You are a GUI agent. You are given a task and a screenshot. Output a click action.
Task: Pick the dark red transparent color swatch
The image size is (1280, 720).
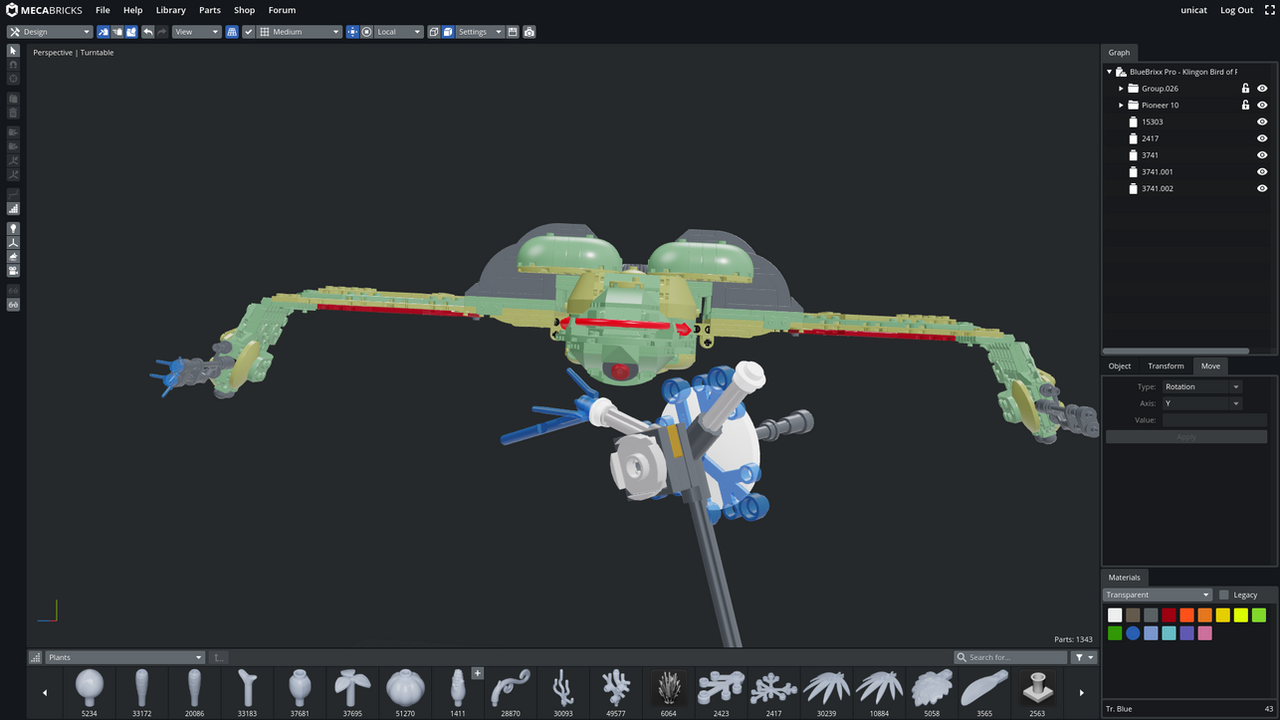(x=1168, y=615)
